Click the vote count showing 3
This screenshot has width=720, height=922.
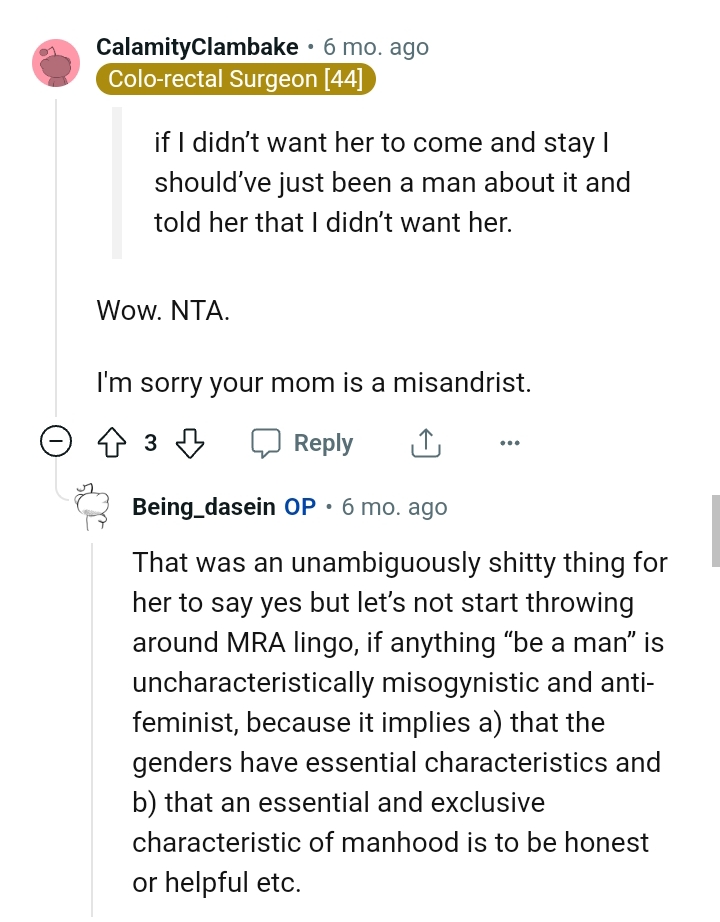point(150,442)
